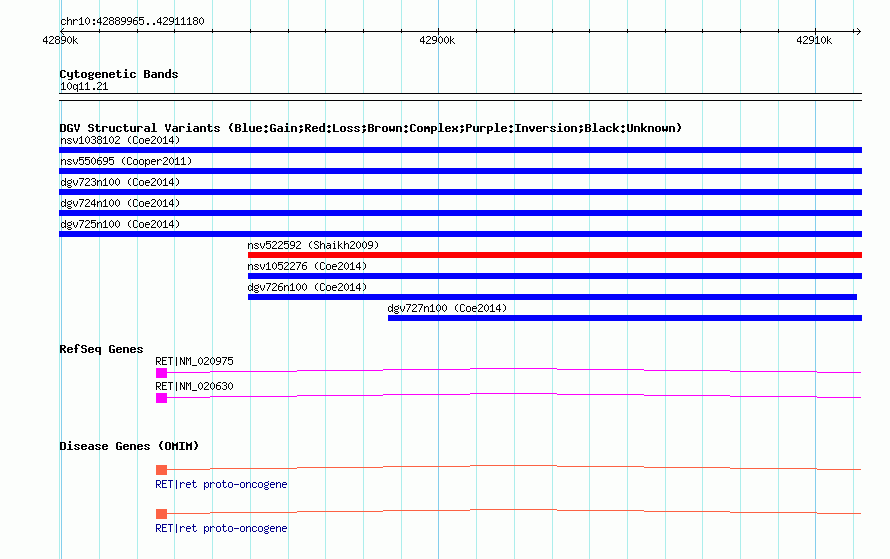
Task: Click the right arrowhead on the ruler
Action: tap(858, 31)
